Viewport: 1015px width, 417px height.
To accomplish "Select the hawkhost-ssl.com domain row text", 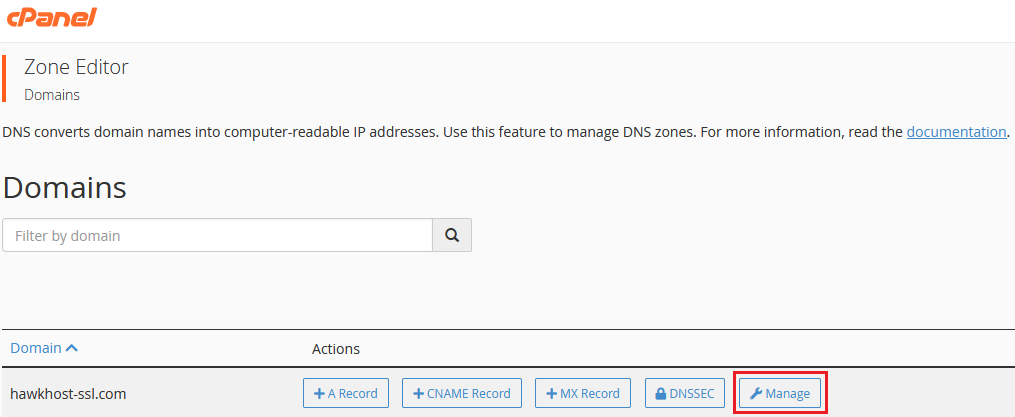I will [68, 394].
